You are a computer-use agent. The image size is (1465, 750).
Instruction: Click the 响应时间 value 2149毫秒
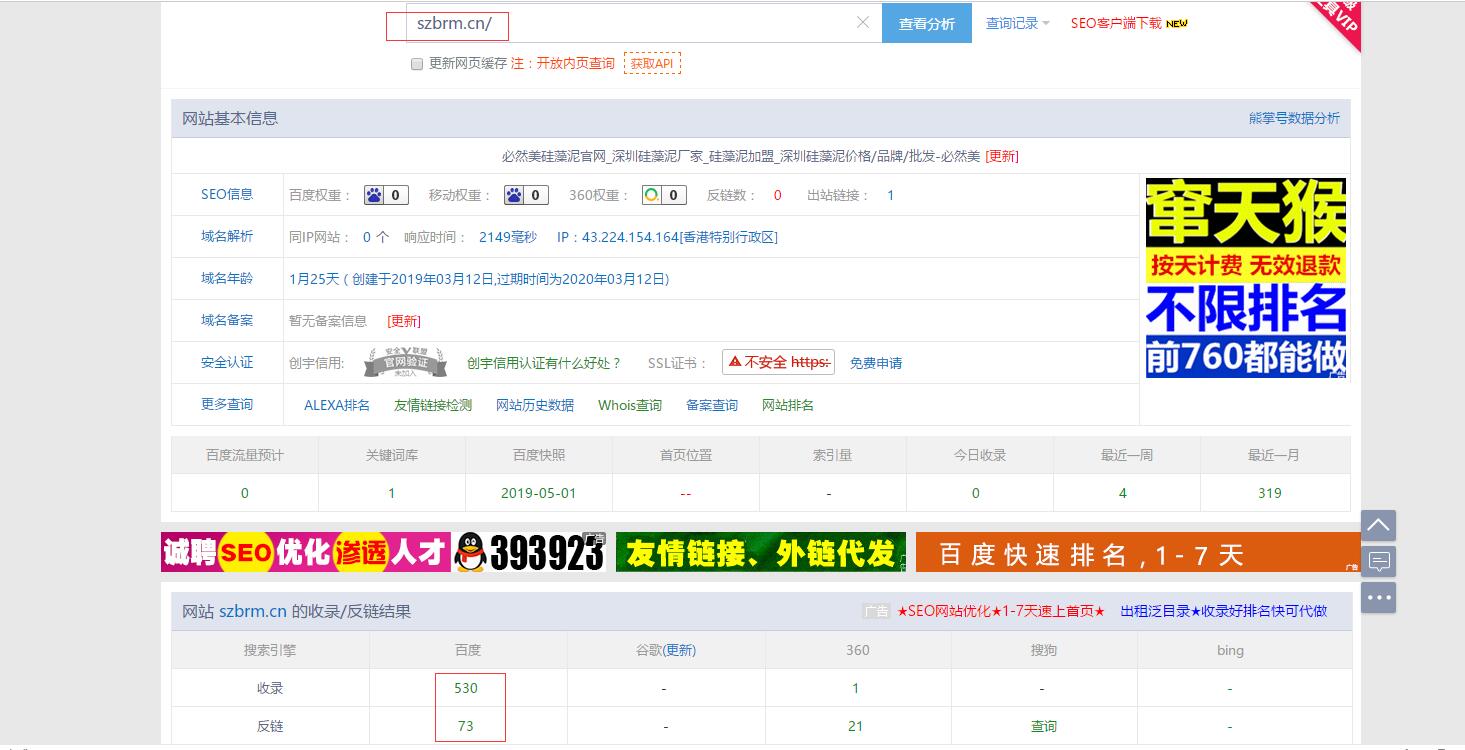pos(508,237)
